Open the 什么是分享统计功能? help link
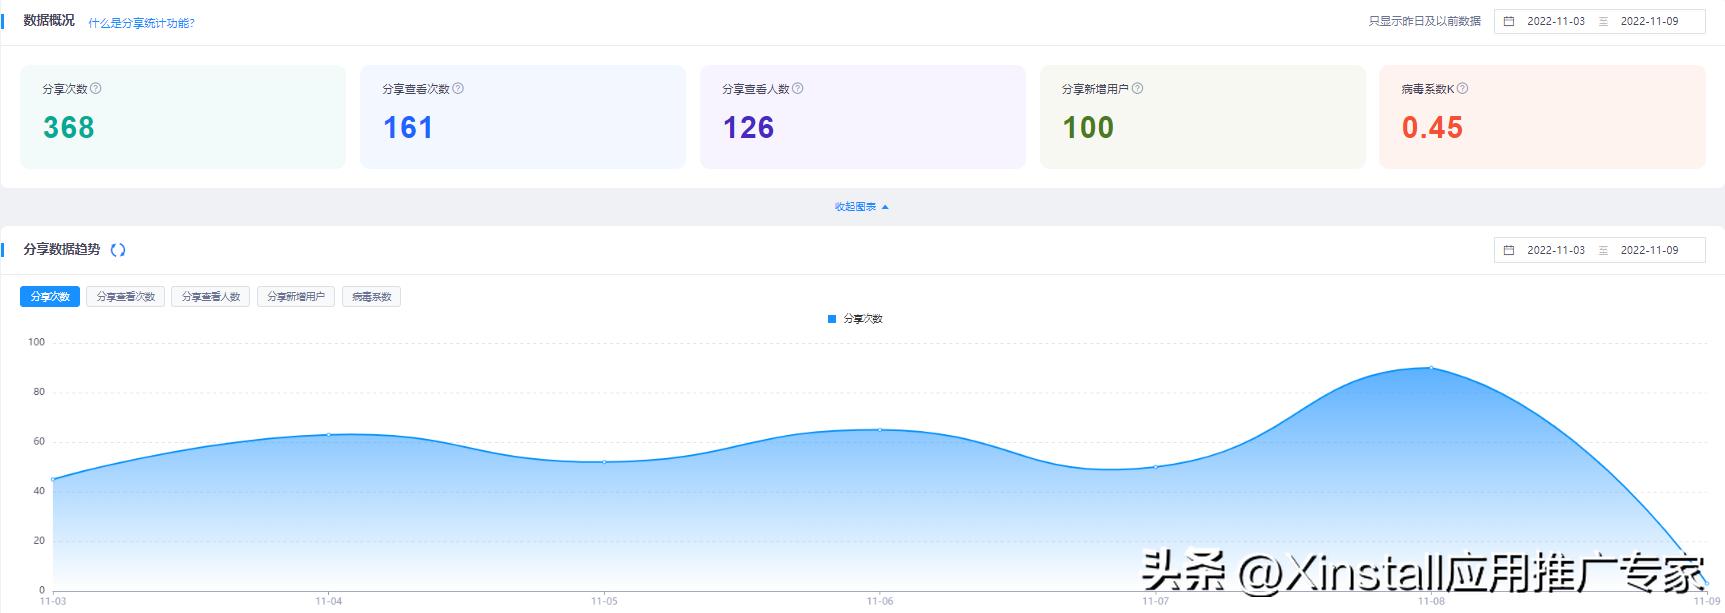 (x=141, y=23)
